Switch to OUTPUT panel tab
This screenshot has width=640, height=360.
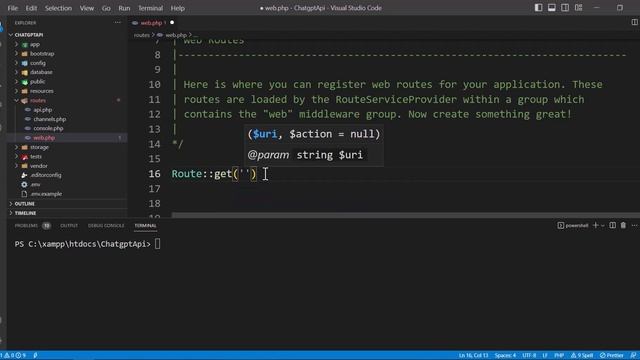pos(69,226)
